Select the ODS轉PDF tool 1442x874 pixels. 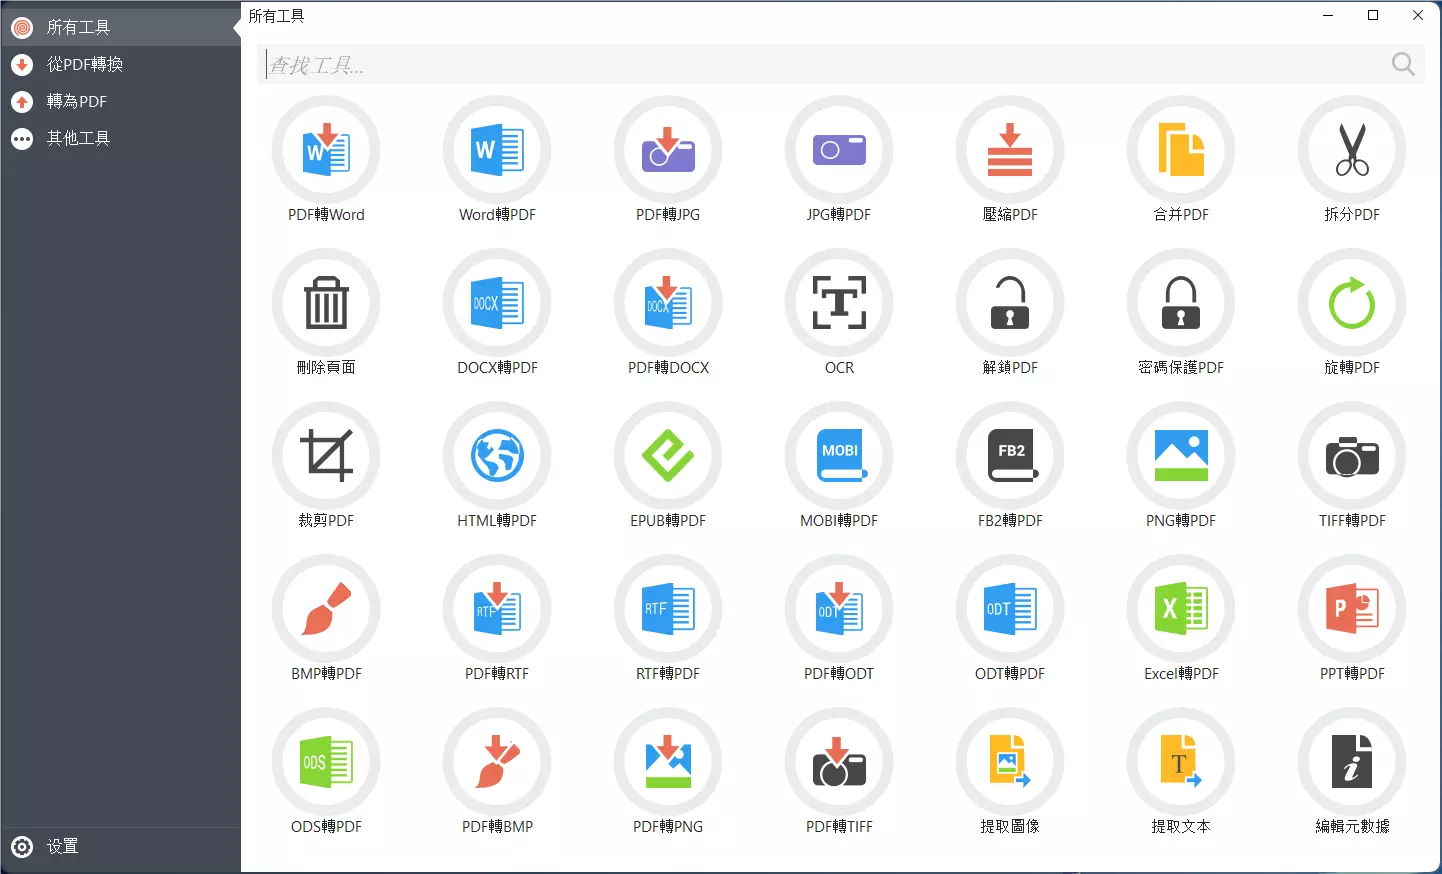coord(326,762)
